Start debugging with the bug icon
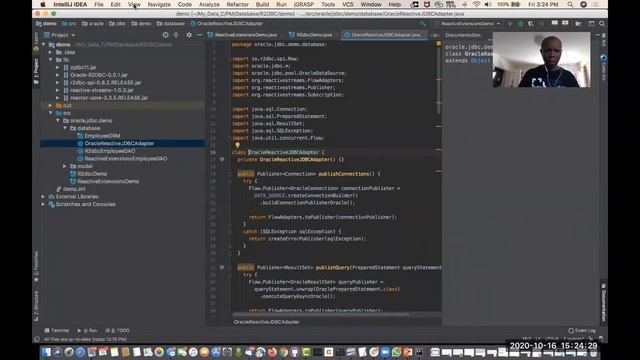Screen dimensions: 640x360 point(521,24)
